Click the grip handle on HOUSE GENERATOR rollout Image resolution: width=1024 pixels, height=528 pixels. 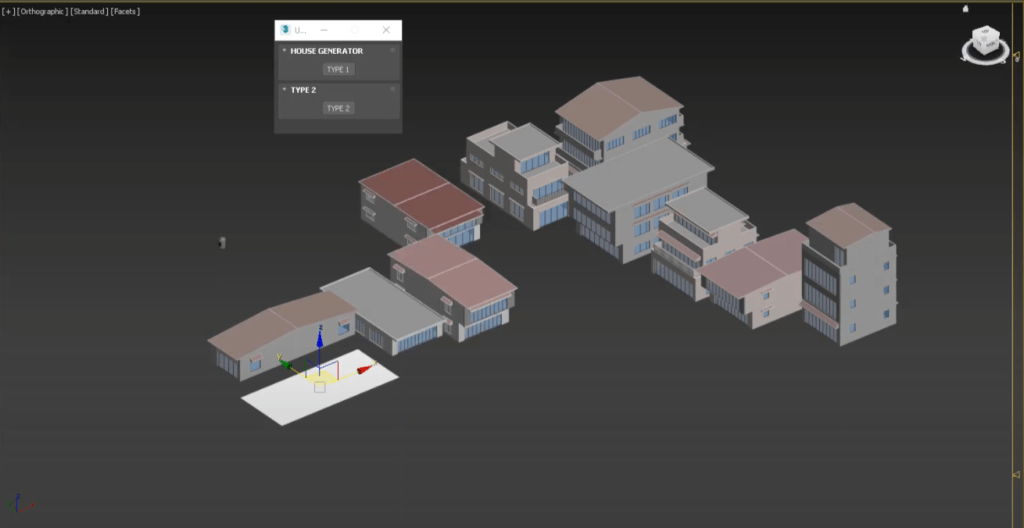pyautogui.click(x=392, y=50)
